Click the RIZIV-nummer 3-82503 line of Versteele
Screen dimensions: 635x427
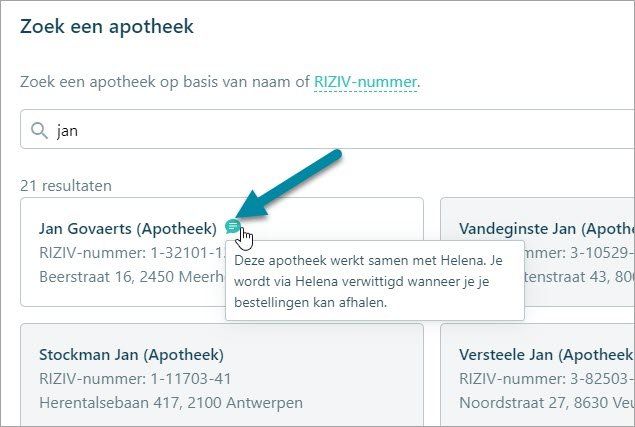click(x=547, y=379)
